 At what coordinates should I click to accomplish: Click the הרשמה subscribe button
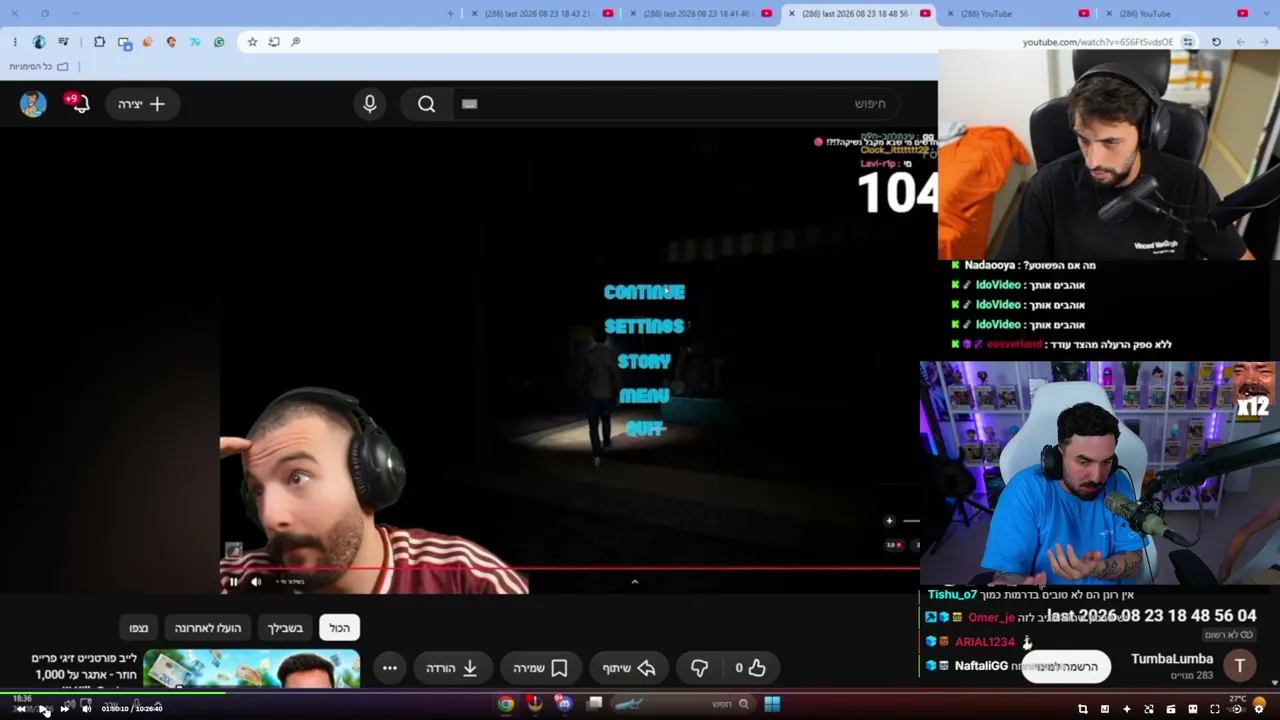tap(1066, 667)
